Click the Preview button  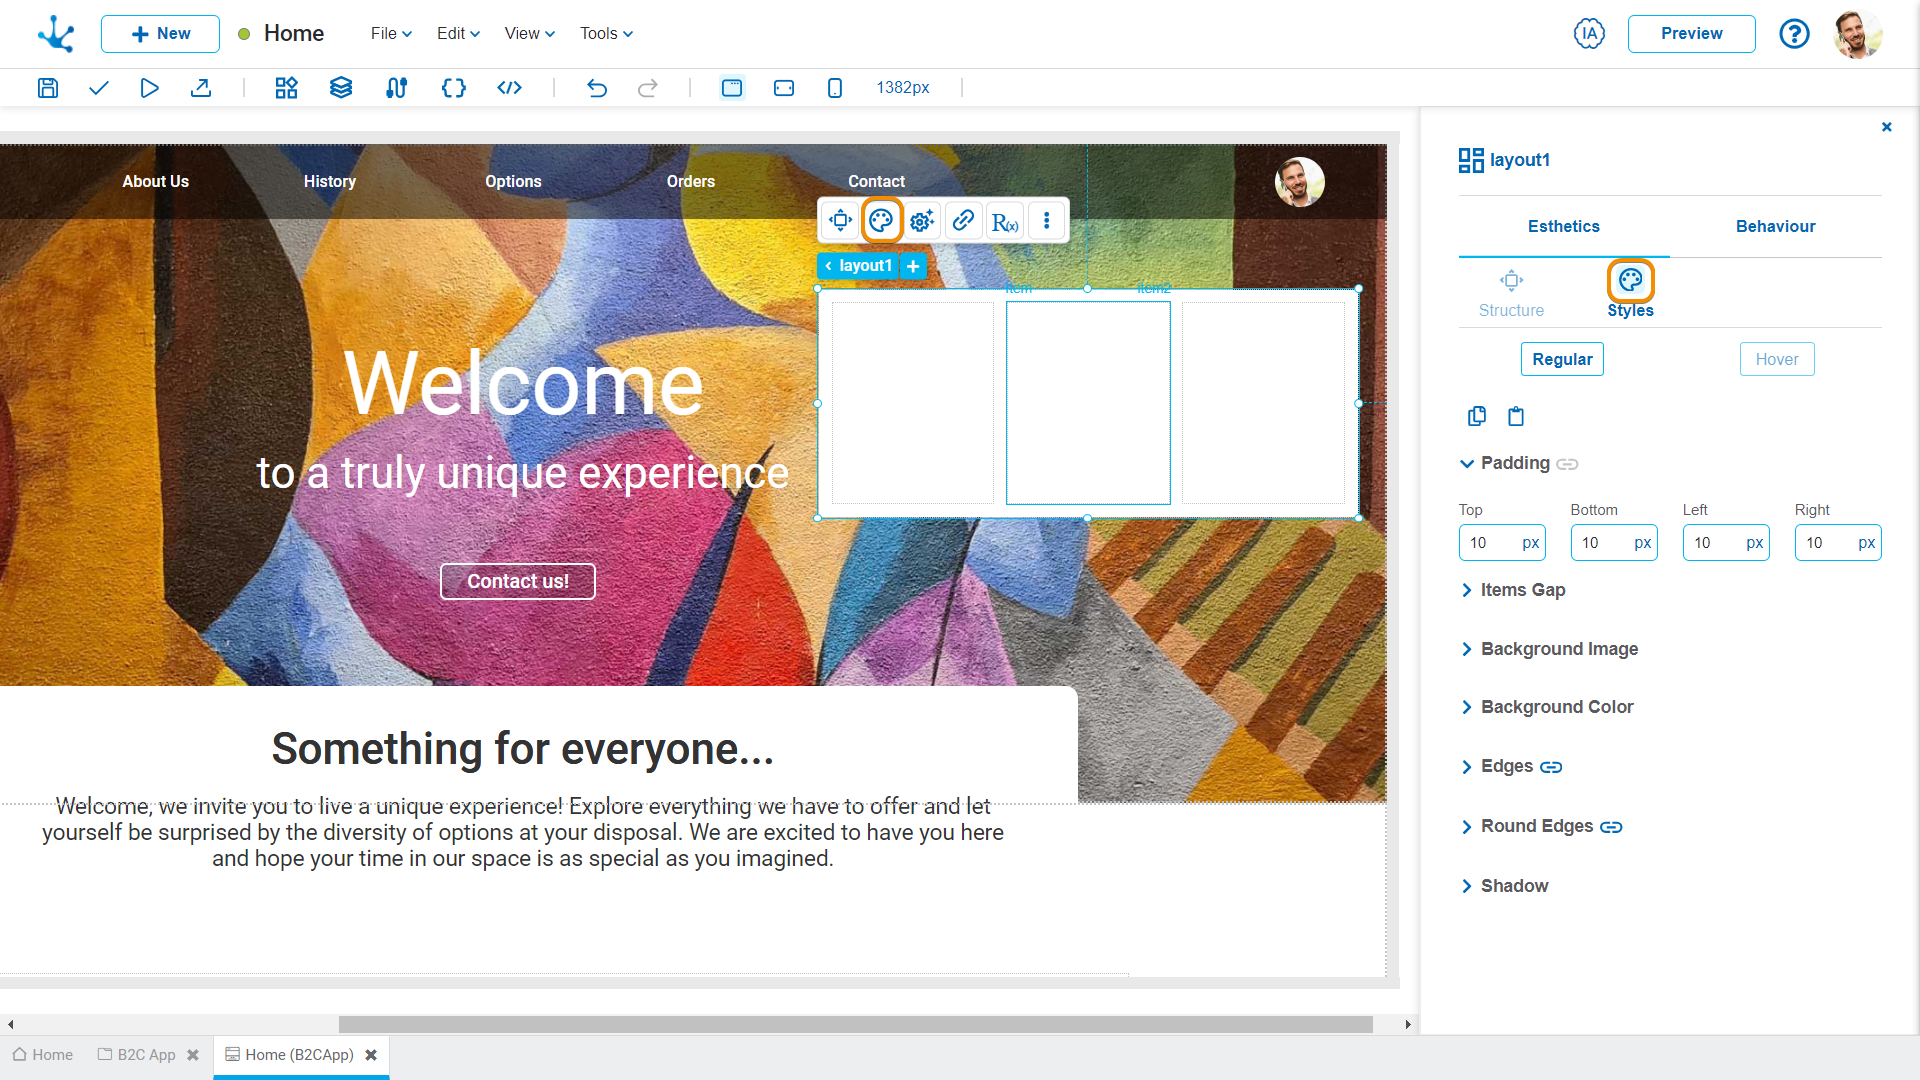(x=1692, y=33)
